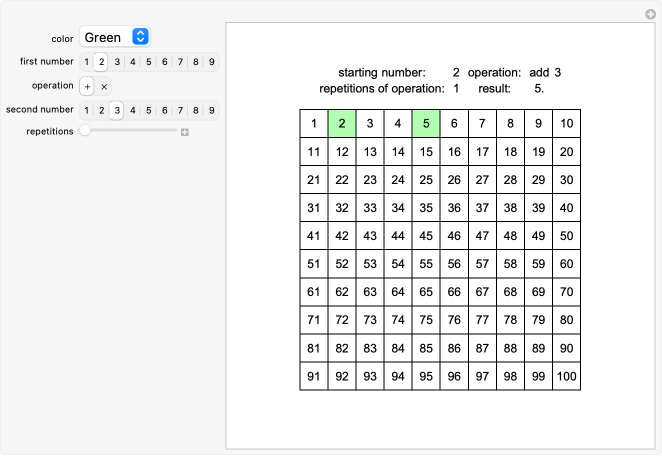Image resolution: width=662 pixels, height=456 pixels.
Task: Set second number to 1
Action: pyautogui.click(x=87, y=111)
